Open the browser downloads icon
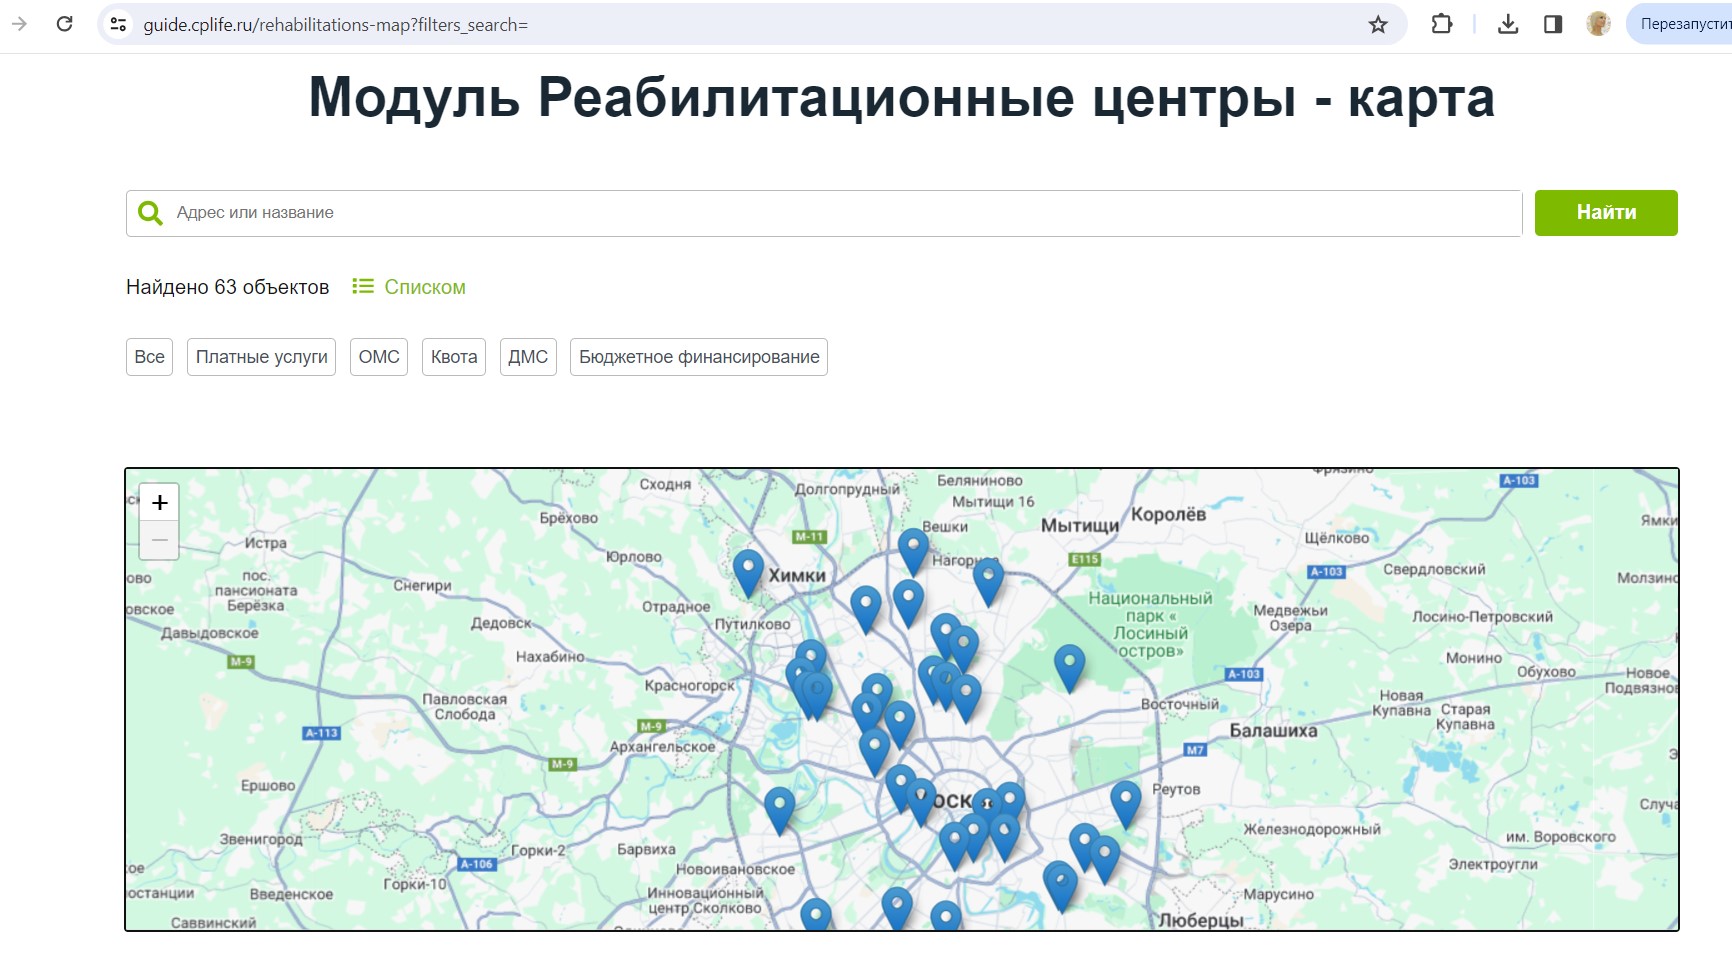1732x957 pixels. tap(1508, 24)
